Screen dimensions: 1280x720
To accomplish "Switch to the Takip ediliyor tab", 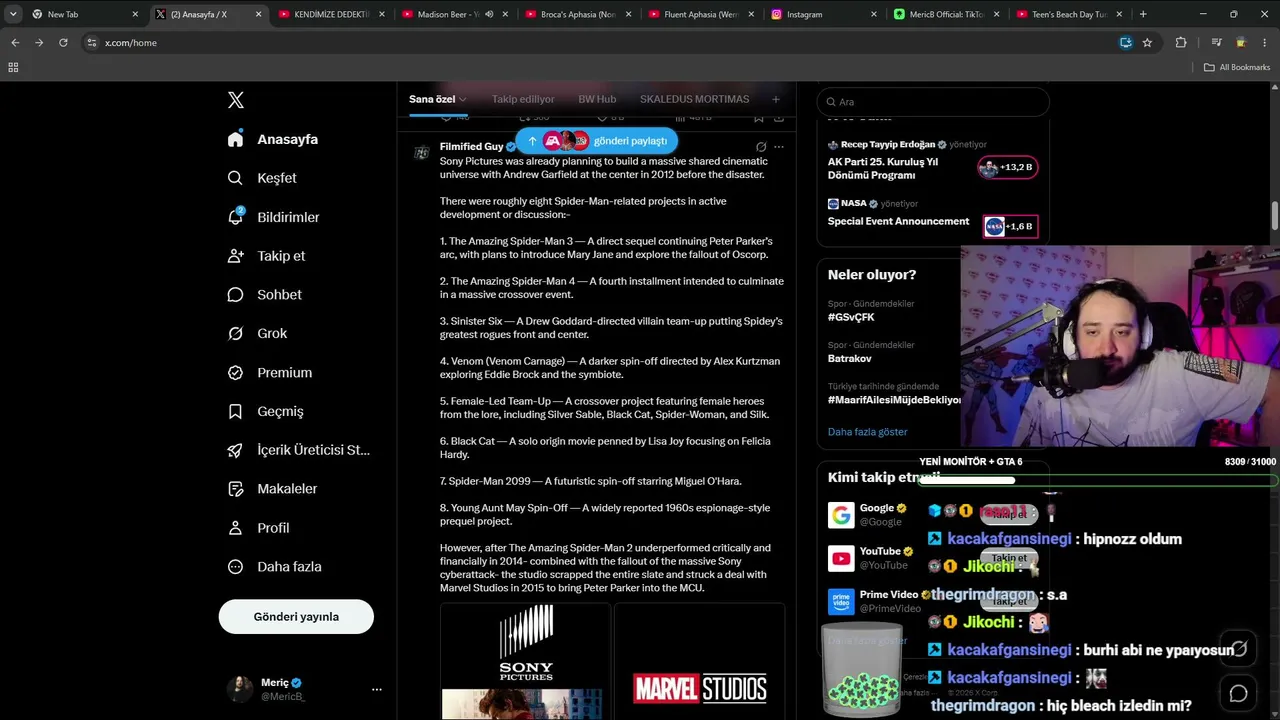I will [523, 100].
